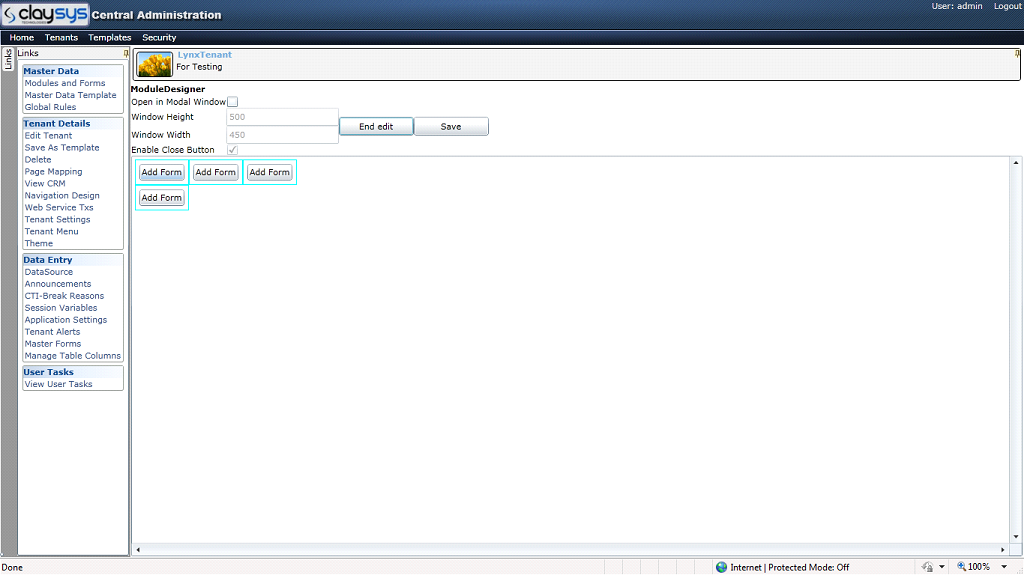Click the pin icon on Links panel
Image resolution: width=1024 pixels, height=575 pixels.
(126, 54)
